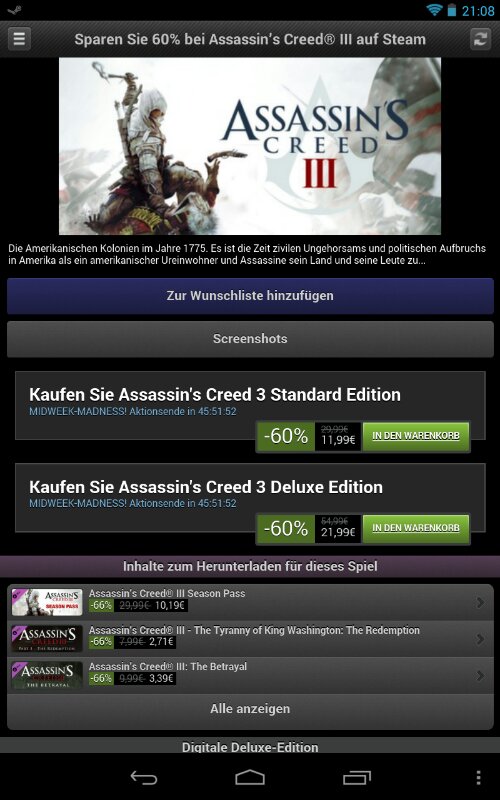The height and width of the screenshot is (800, 500).
Task: Tap the Wi-Fi status icon
Action: (435, 10)
